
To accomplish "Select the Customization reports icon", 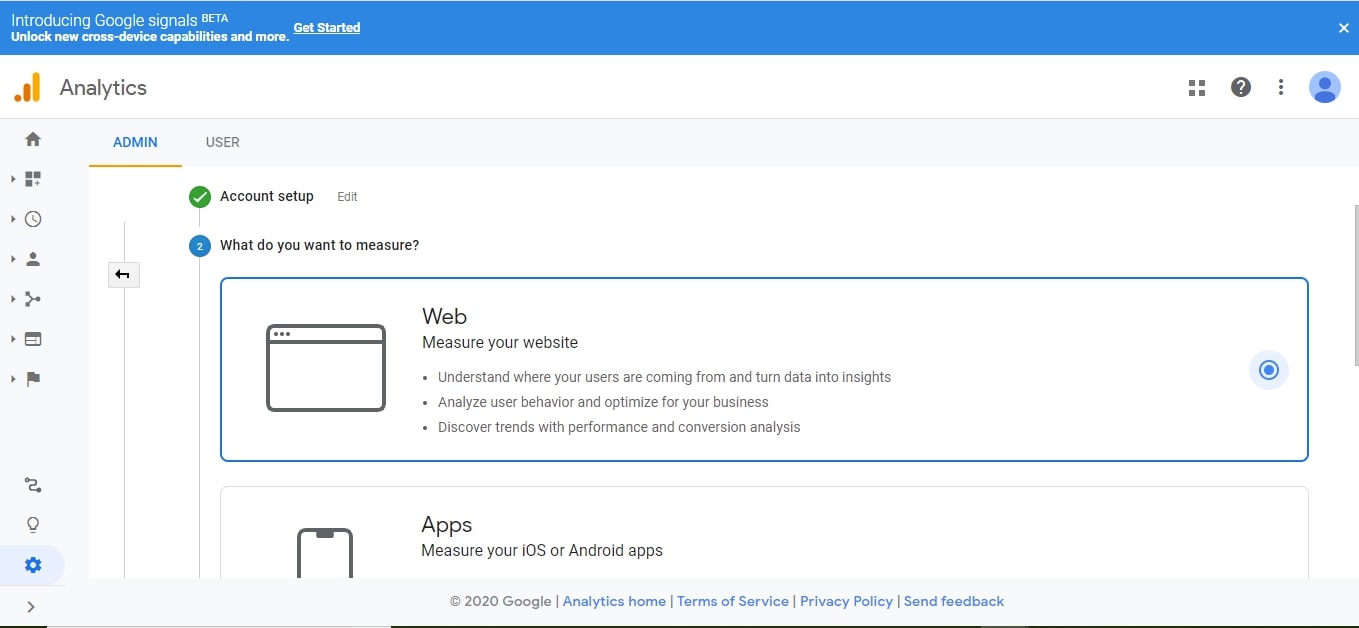I will tap(32, 178).
